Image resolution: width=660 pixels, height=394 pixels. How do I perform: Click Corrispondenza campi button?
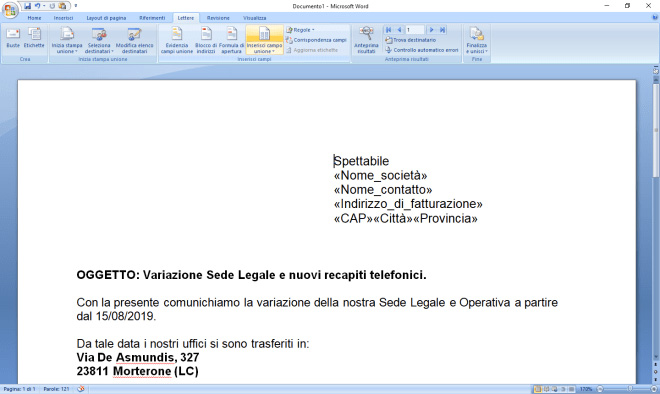(x=316, y=40)
